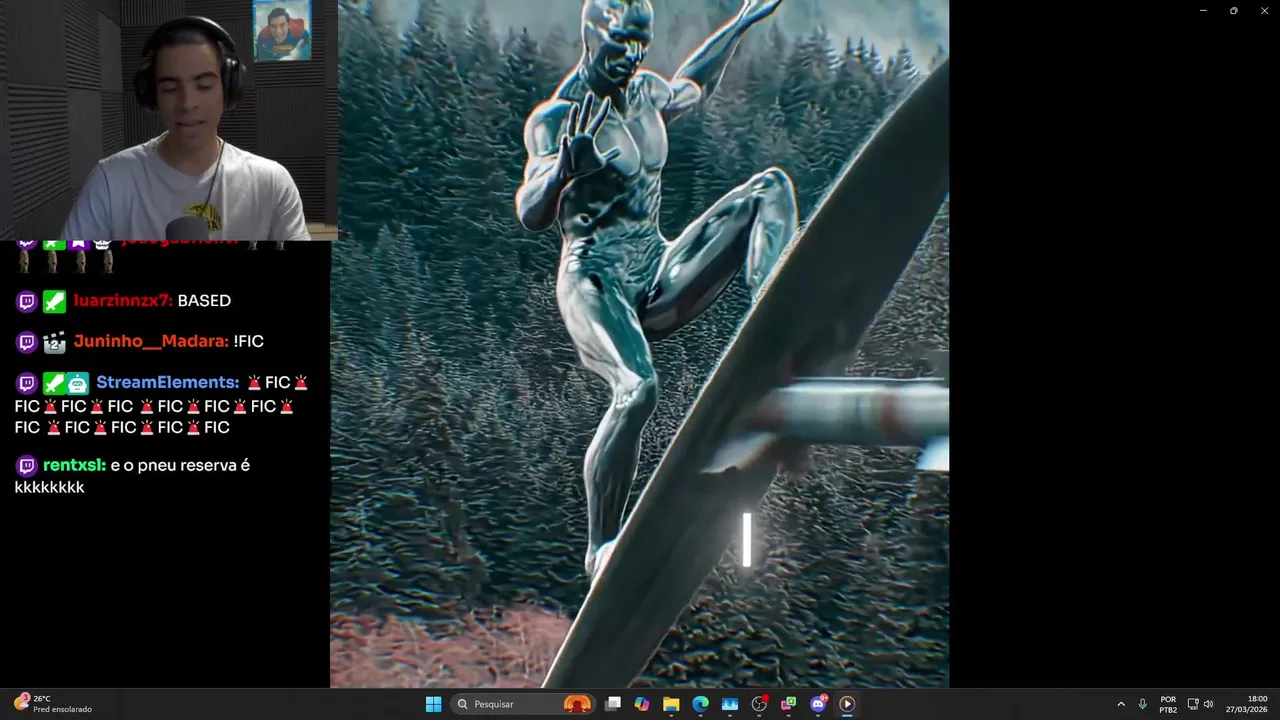Close the media player window
The width and height of the screenshot is (1280, 720).
tap(1264, 10)
